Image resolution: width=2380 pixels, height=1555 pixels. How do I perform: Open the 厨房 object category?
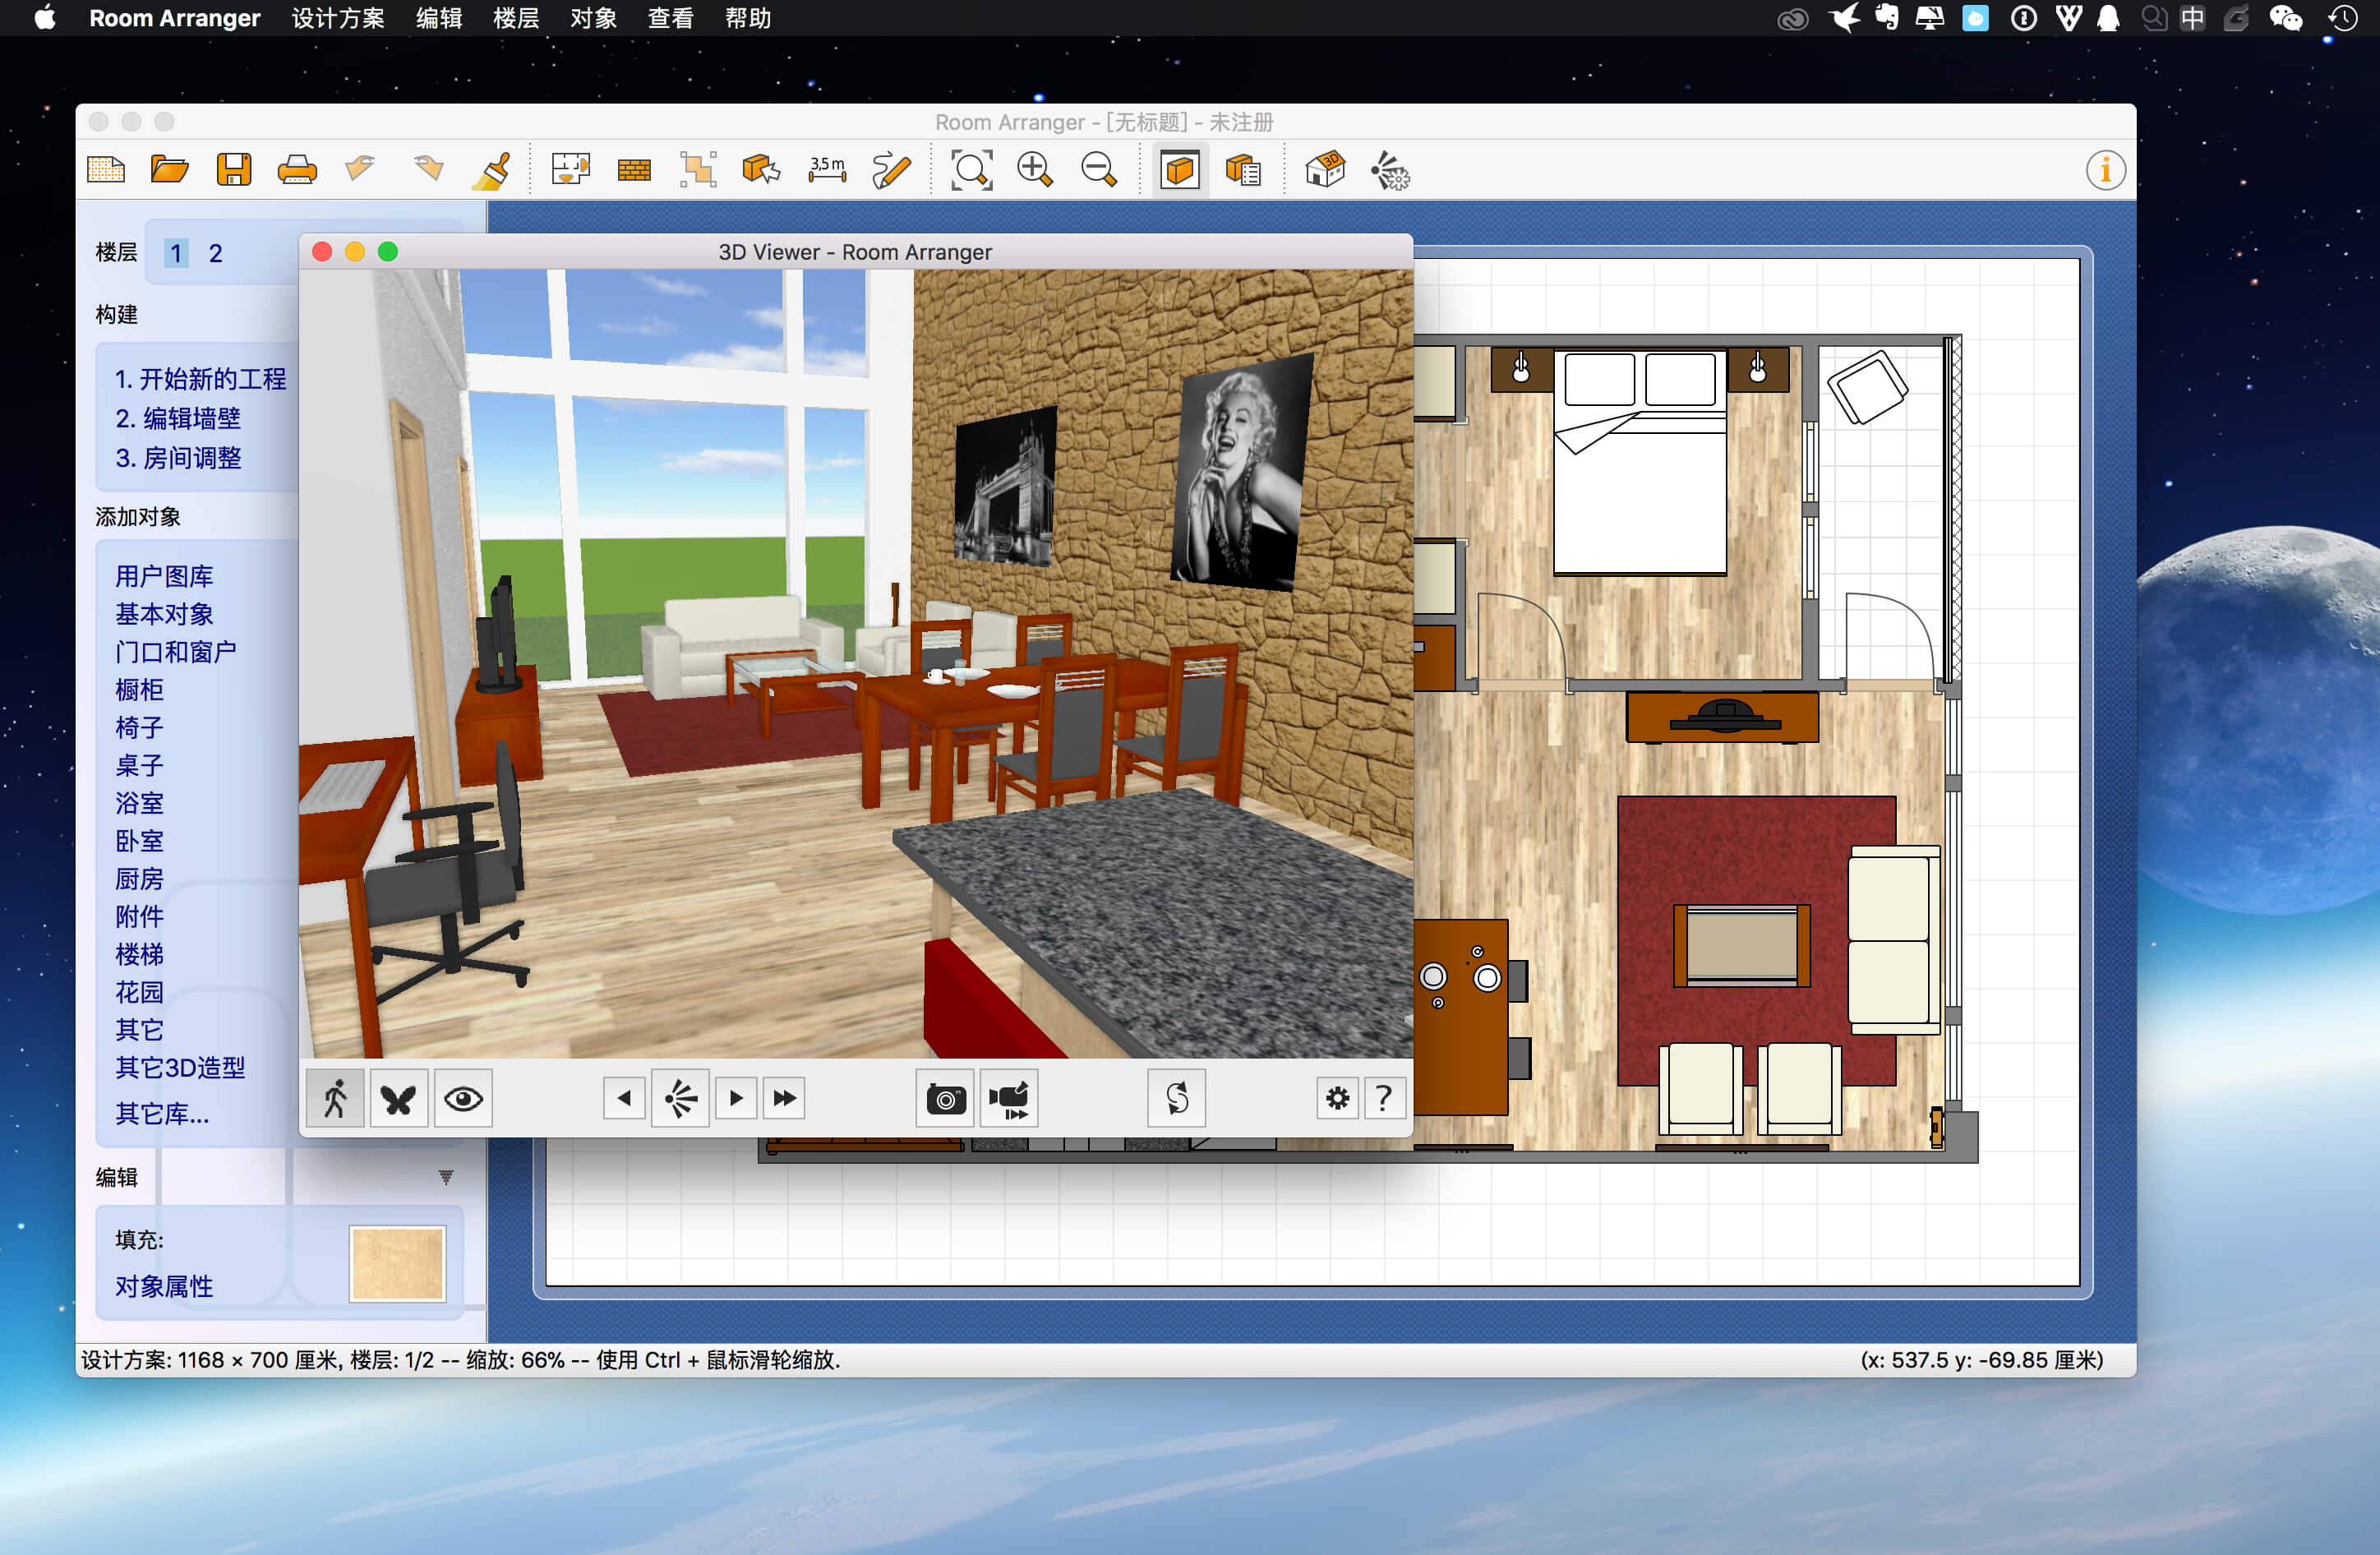pos(139,879)
